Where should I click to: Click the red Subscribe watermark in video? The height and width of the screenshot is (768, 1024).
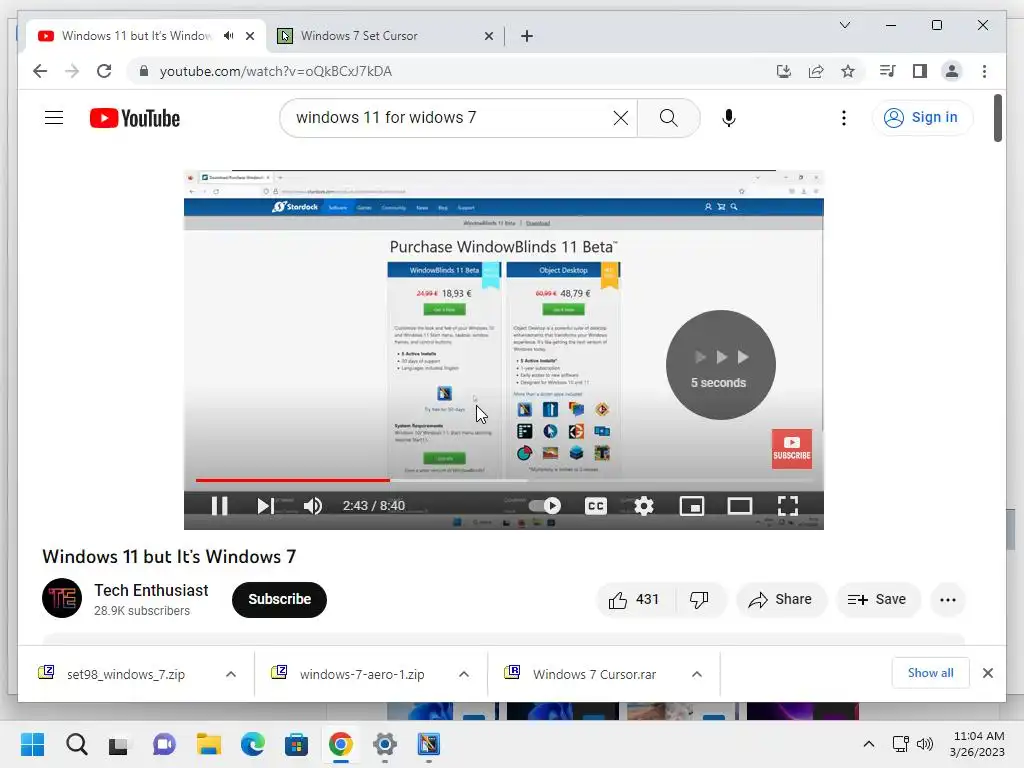pos(792,449)
